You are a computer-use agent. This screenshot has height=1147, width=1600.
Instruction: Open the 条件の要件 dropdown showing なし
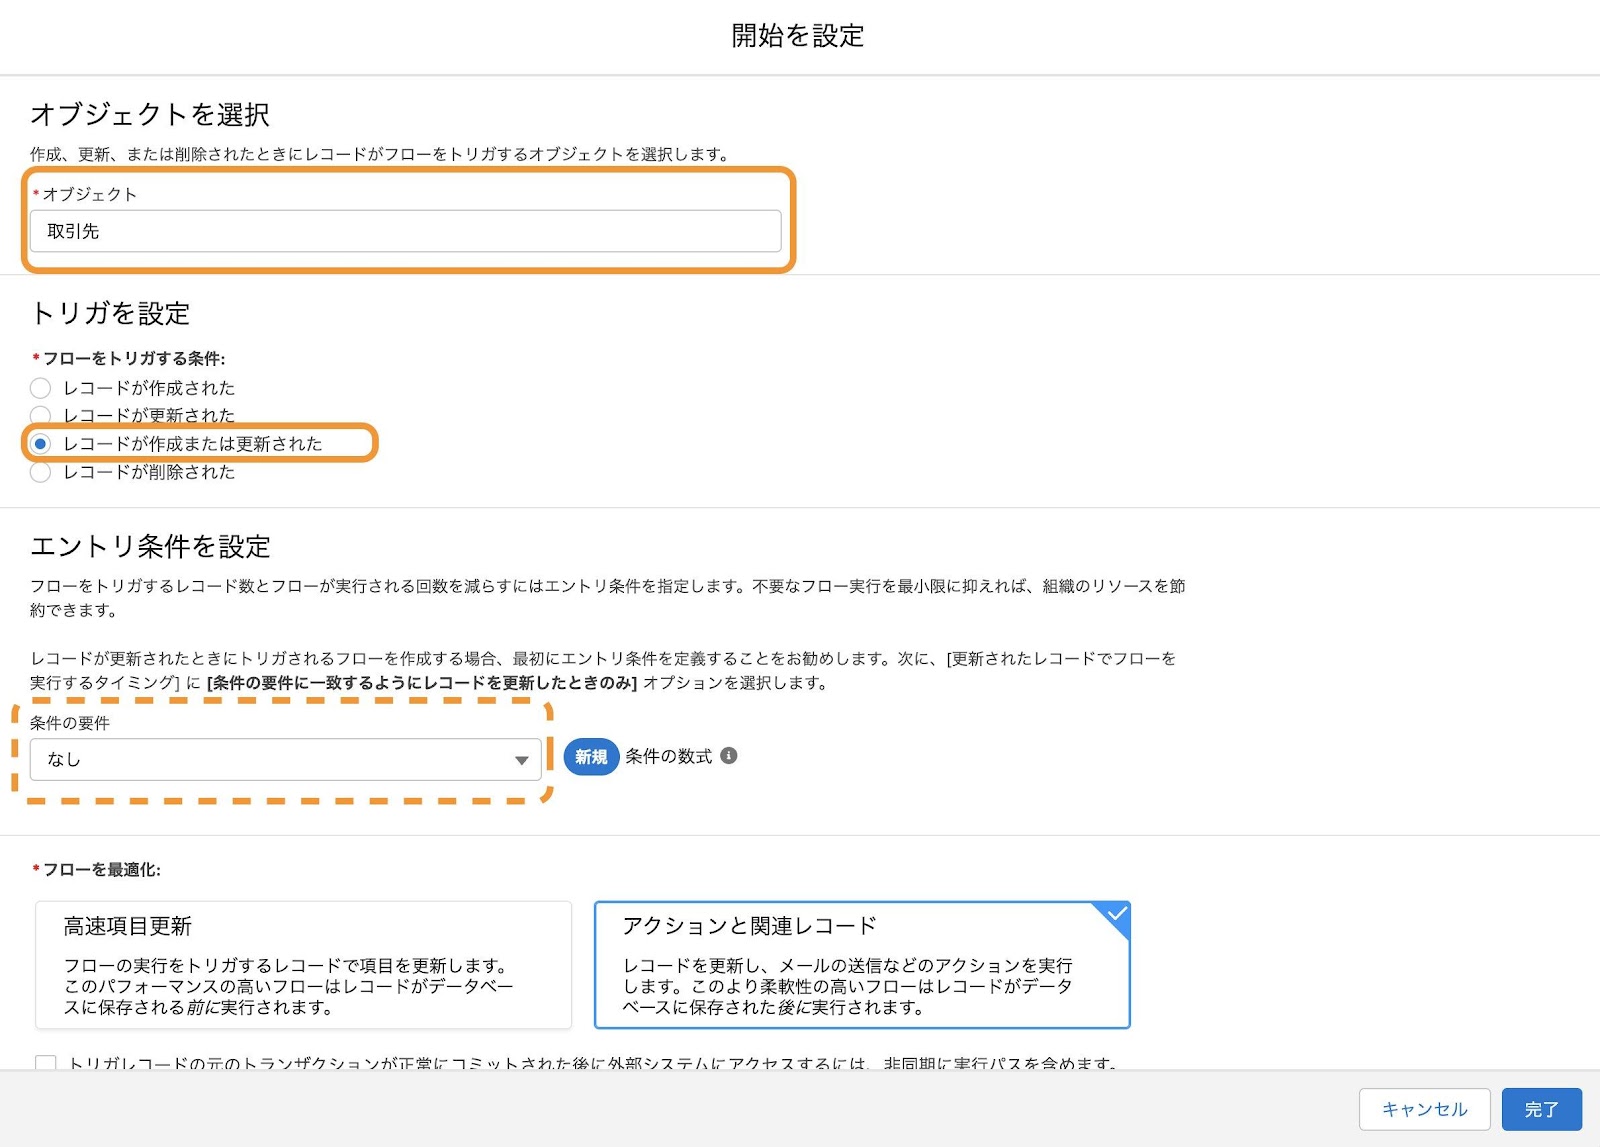click(x=286, y=759)
